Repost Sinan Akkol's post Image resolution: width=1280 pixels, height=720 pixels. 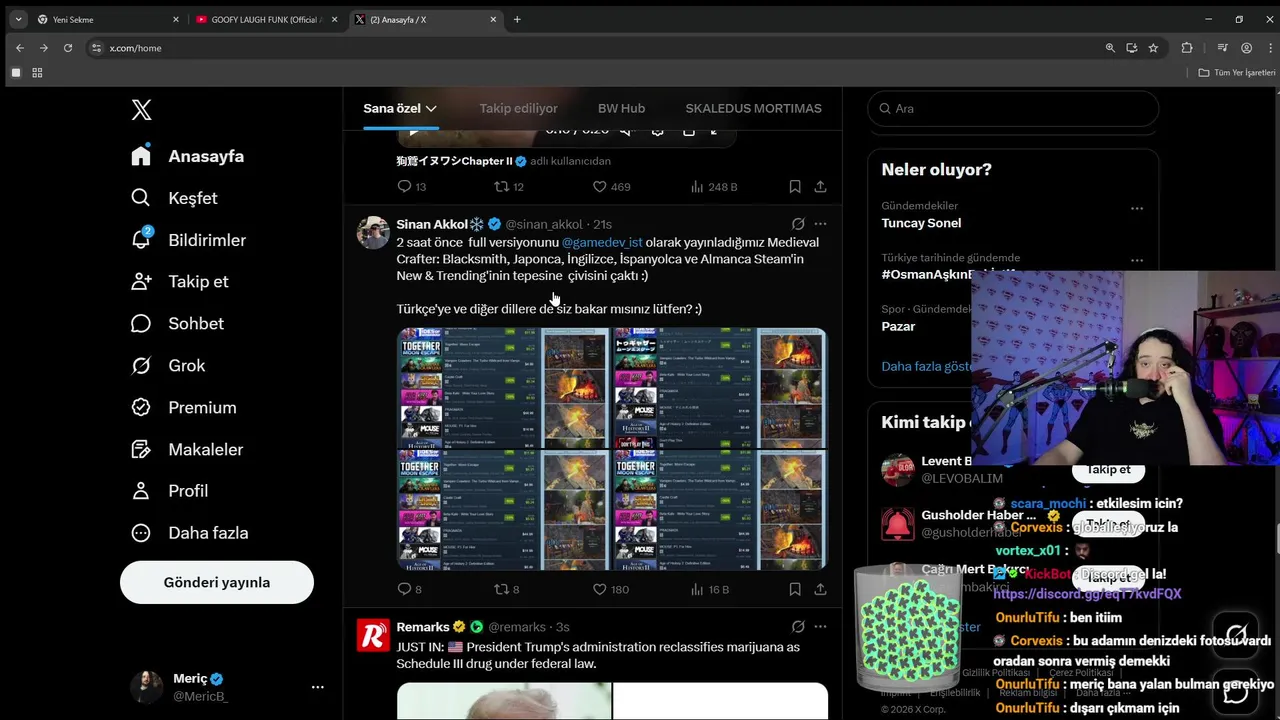[507, 590]
